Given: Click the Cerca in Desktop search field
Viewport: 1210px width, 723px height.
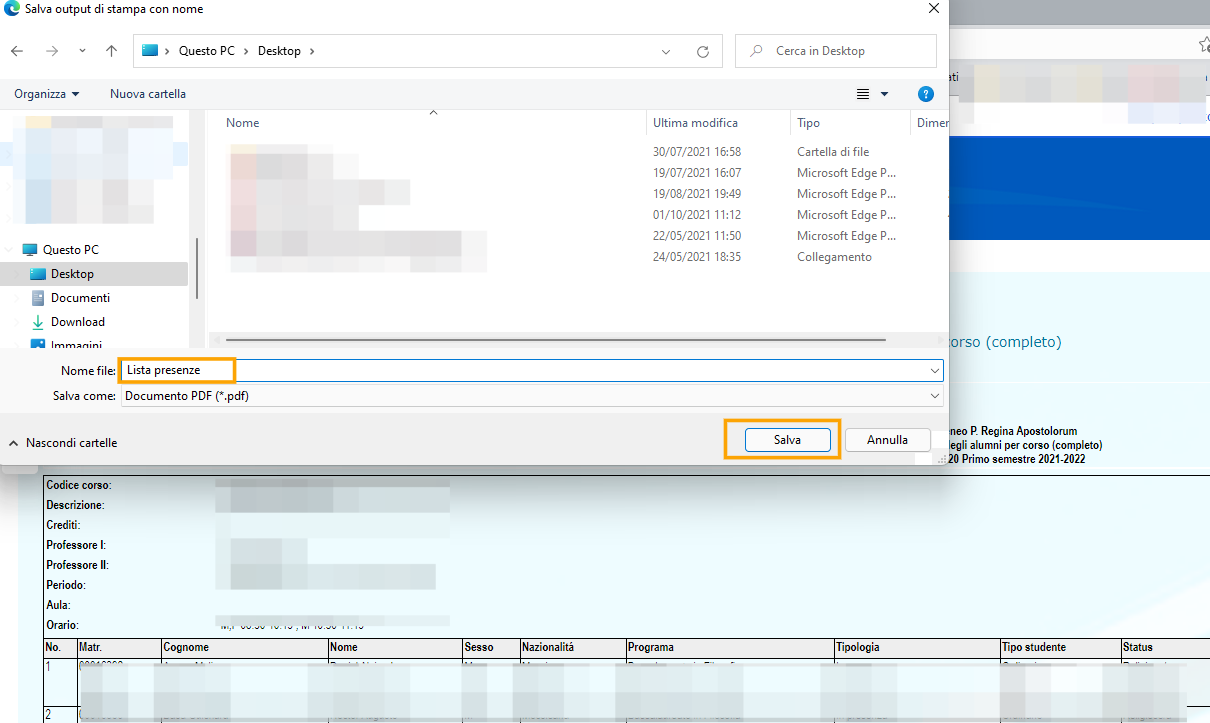Looking at the screenshot, I should 836,51.
